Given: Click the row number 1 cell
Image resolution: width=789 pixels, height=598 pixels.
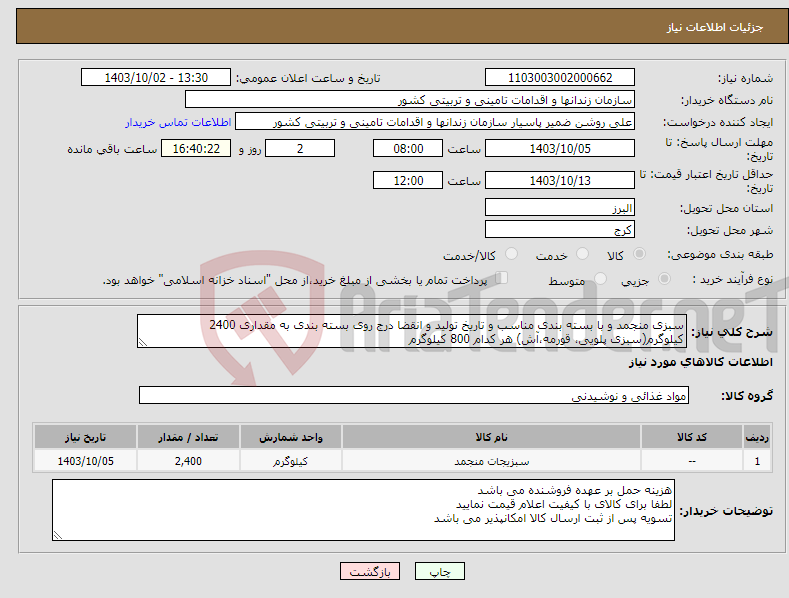Looking at the screenshot, I should [x=757, y=461].
